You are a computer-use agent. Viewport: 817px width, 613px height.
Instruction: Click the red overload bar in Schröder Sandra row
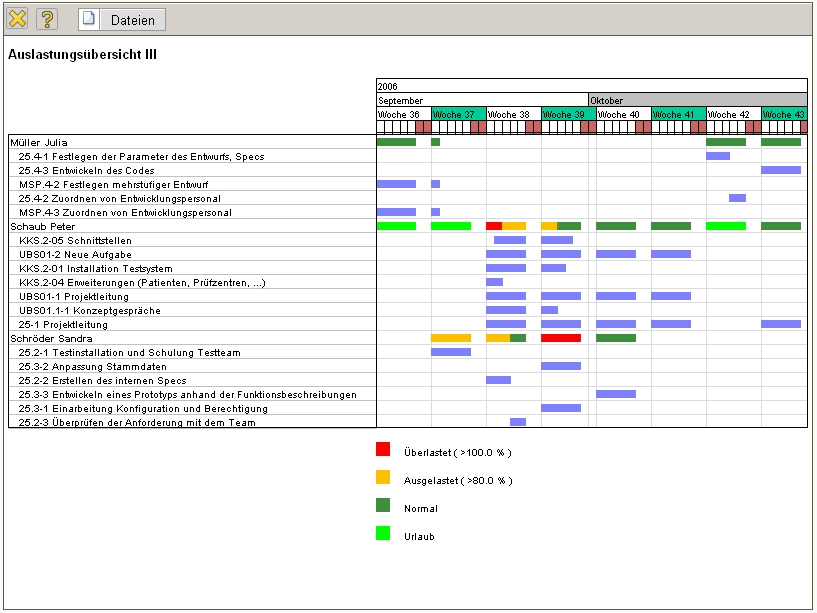560,338
